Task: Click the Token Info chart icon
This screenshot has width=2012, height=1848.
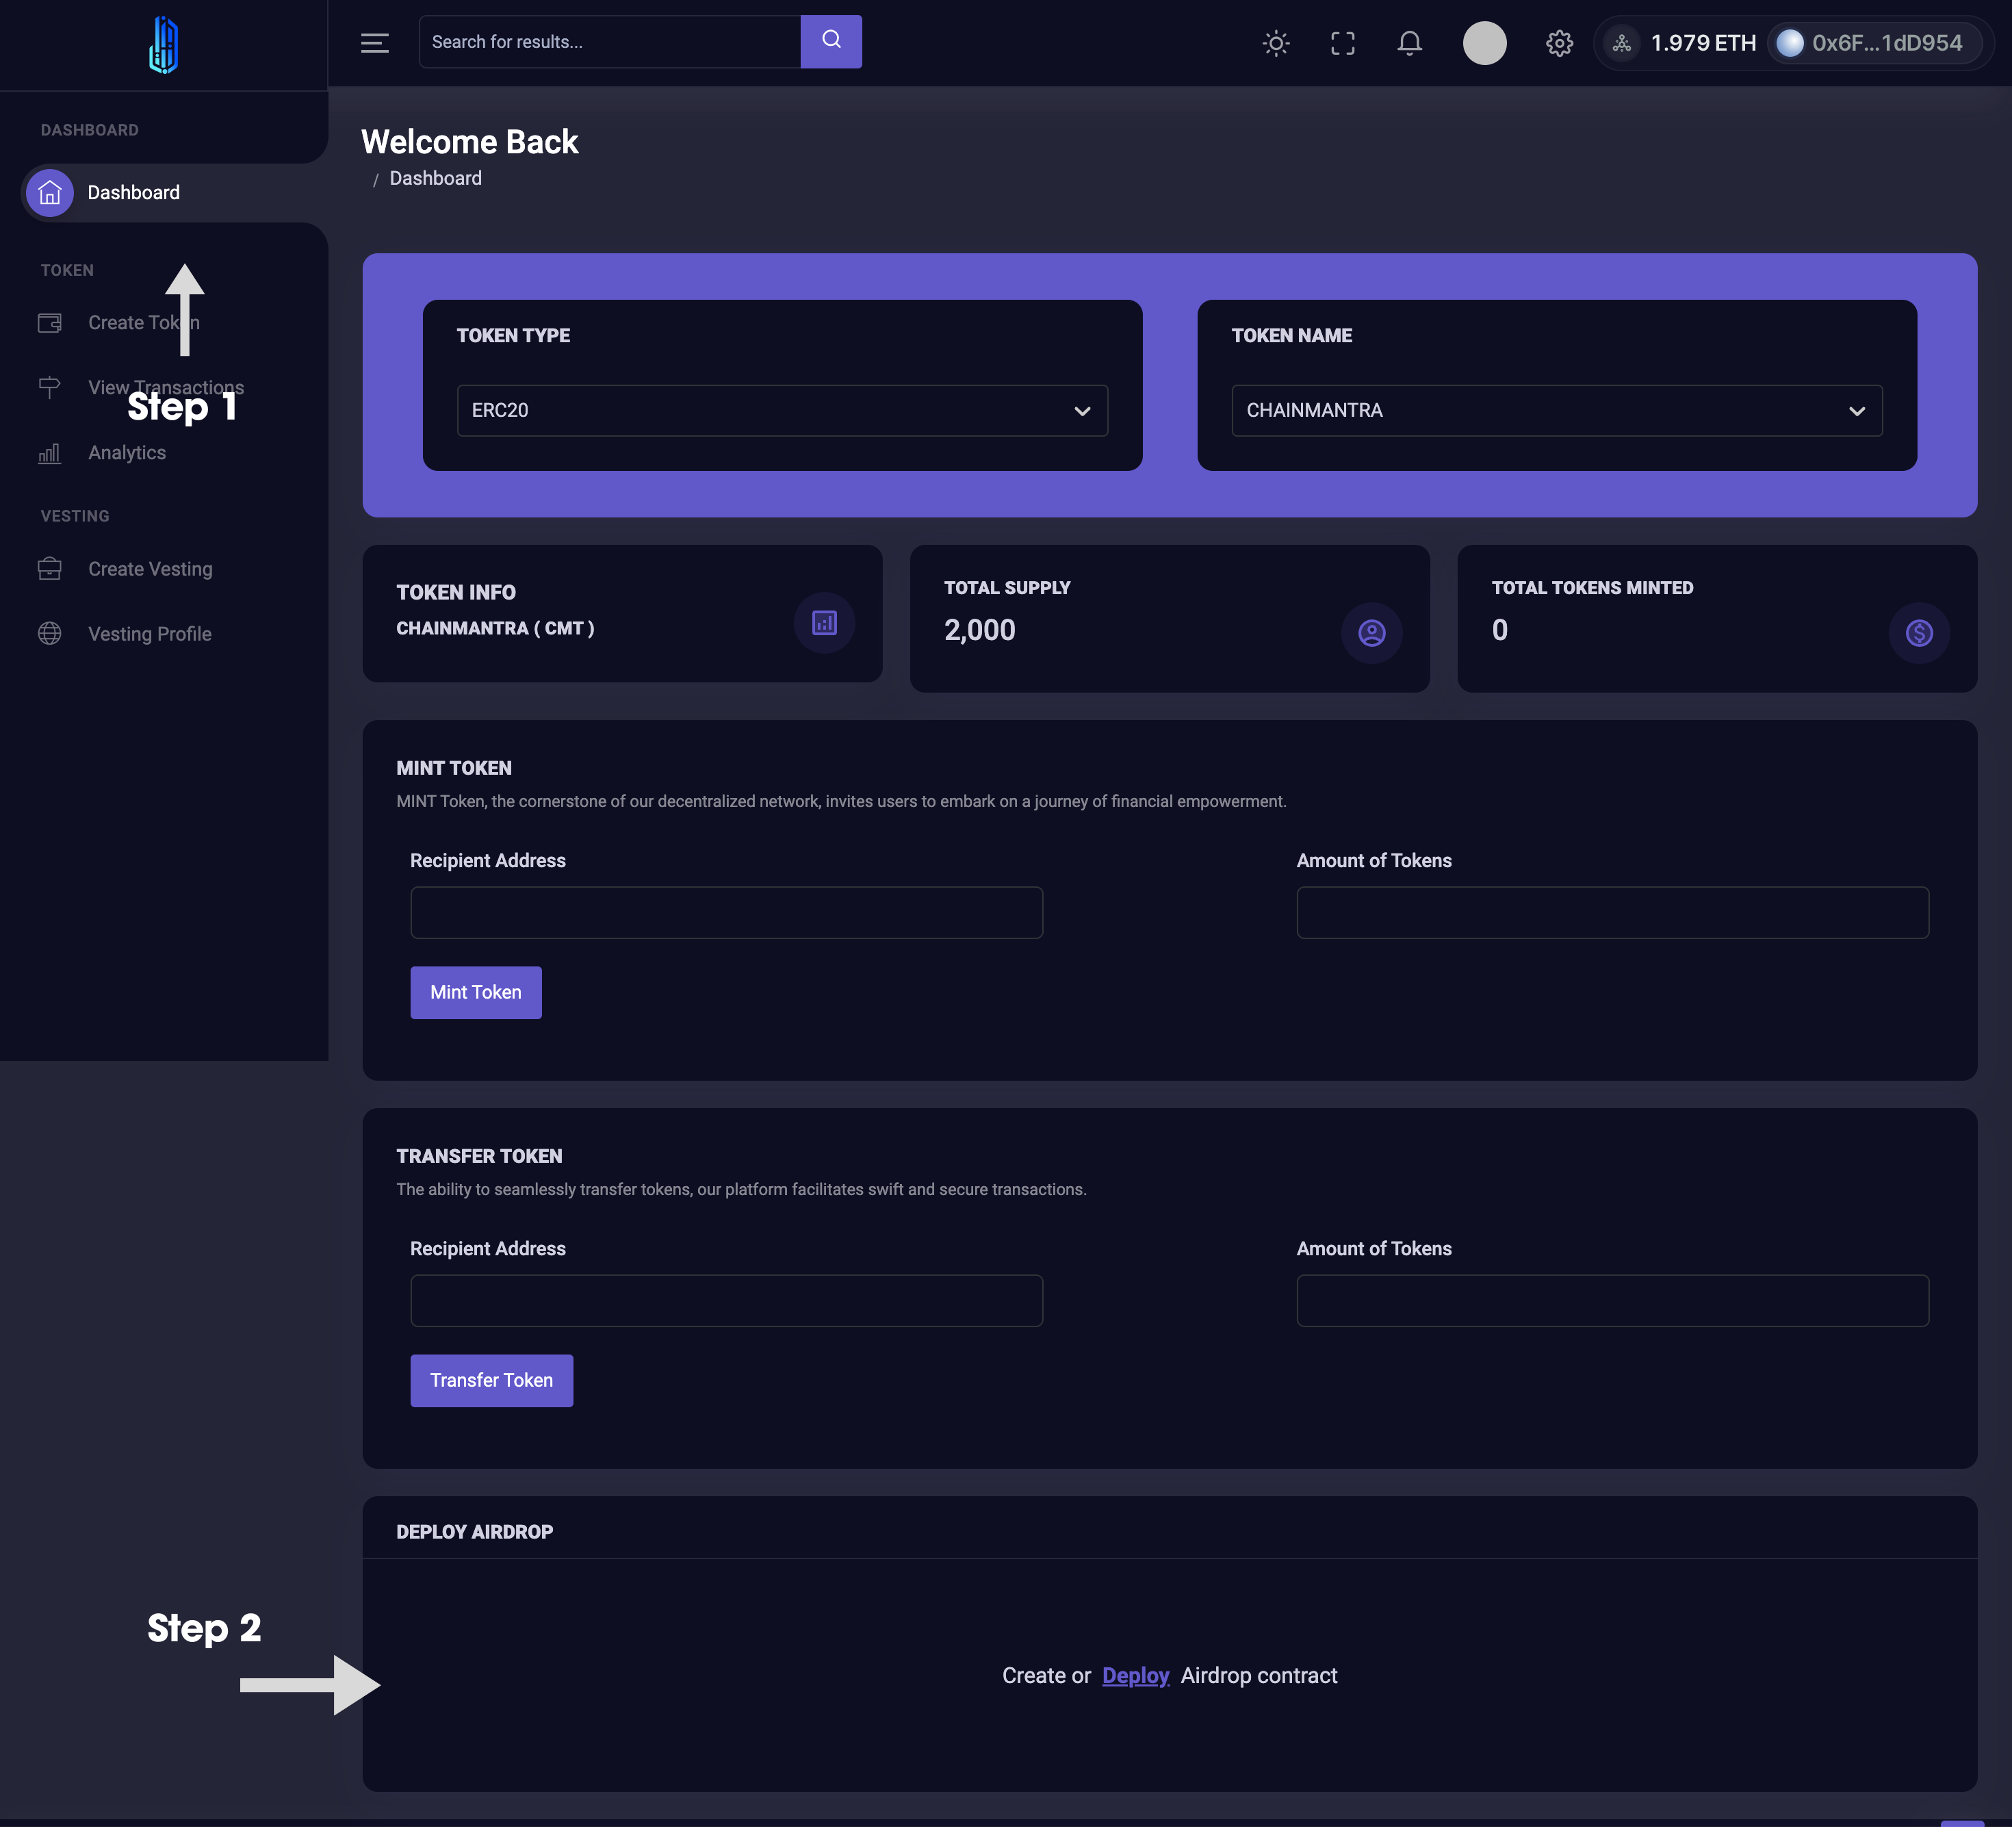Action: point(824,623)
